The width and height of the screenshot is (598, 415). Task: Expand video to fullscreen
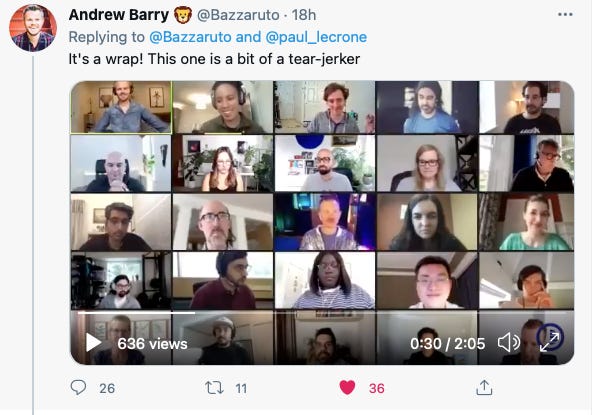(x=550, y=340)
